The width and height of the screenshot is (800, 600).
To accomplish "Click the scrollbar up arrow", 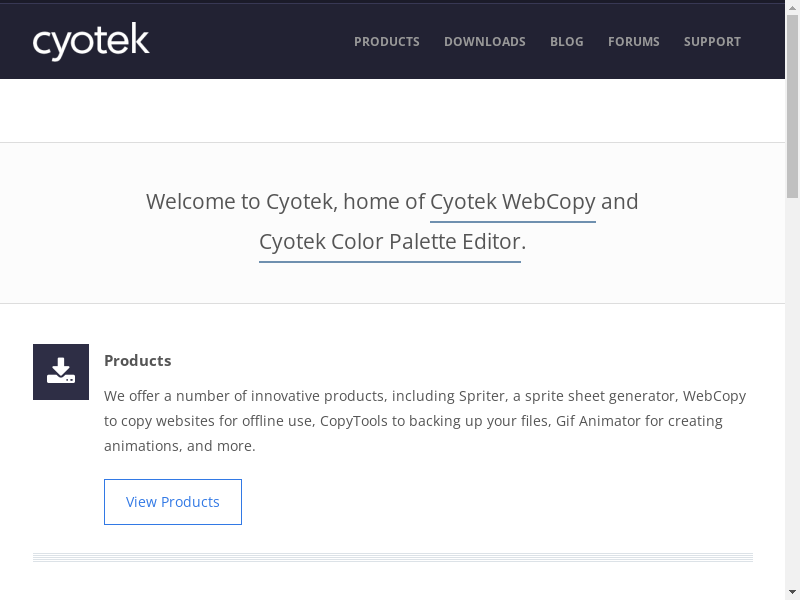I will [792, 6].
